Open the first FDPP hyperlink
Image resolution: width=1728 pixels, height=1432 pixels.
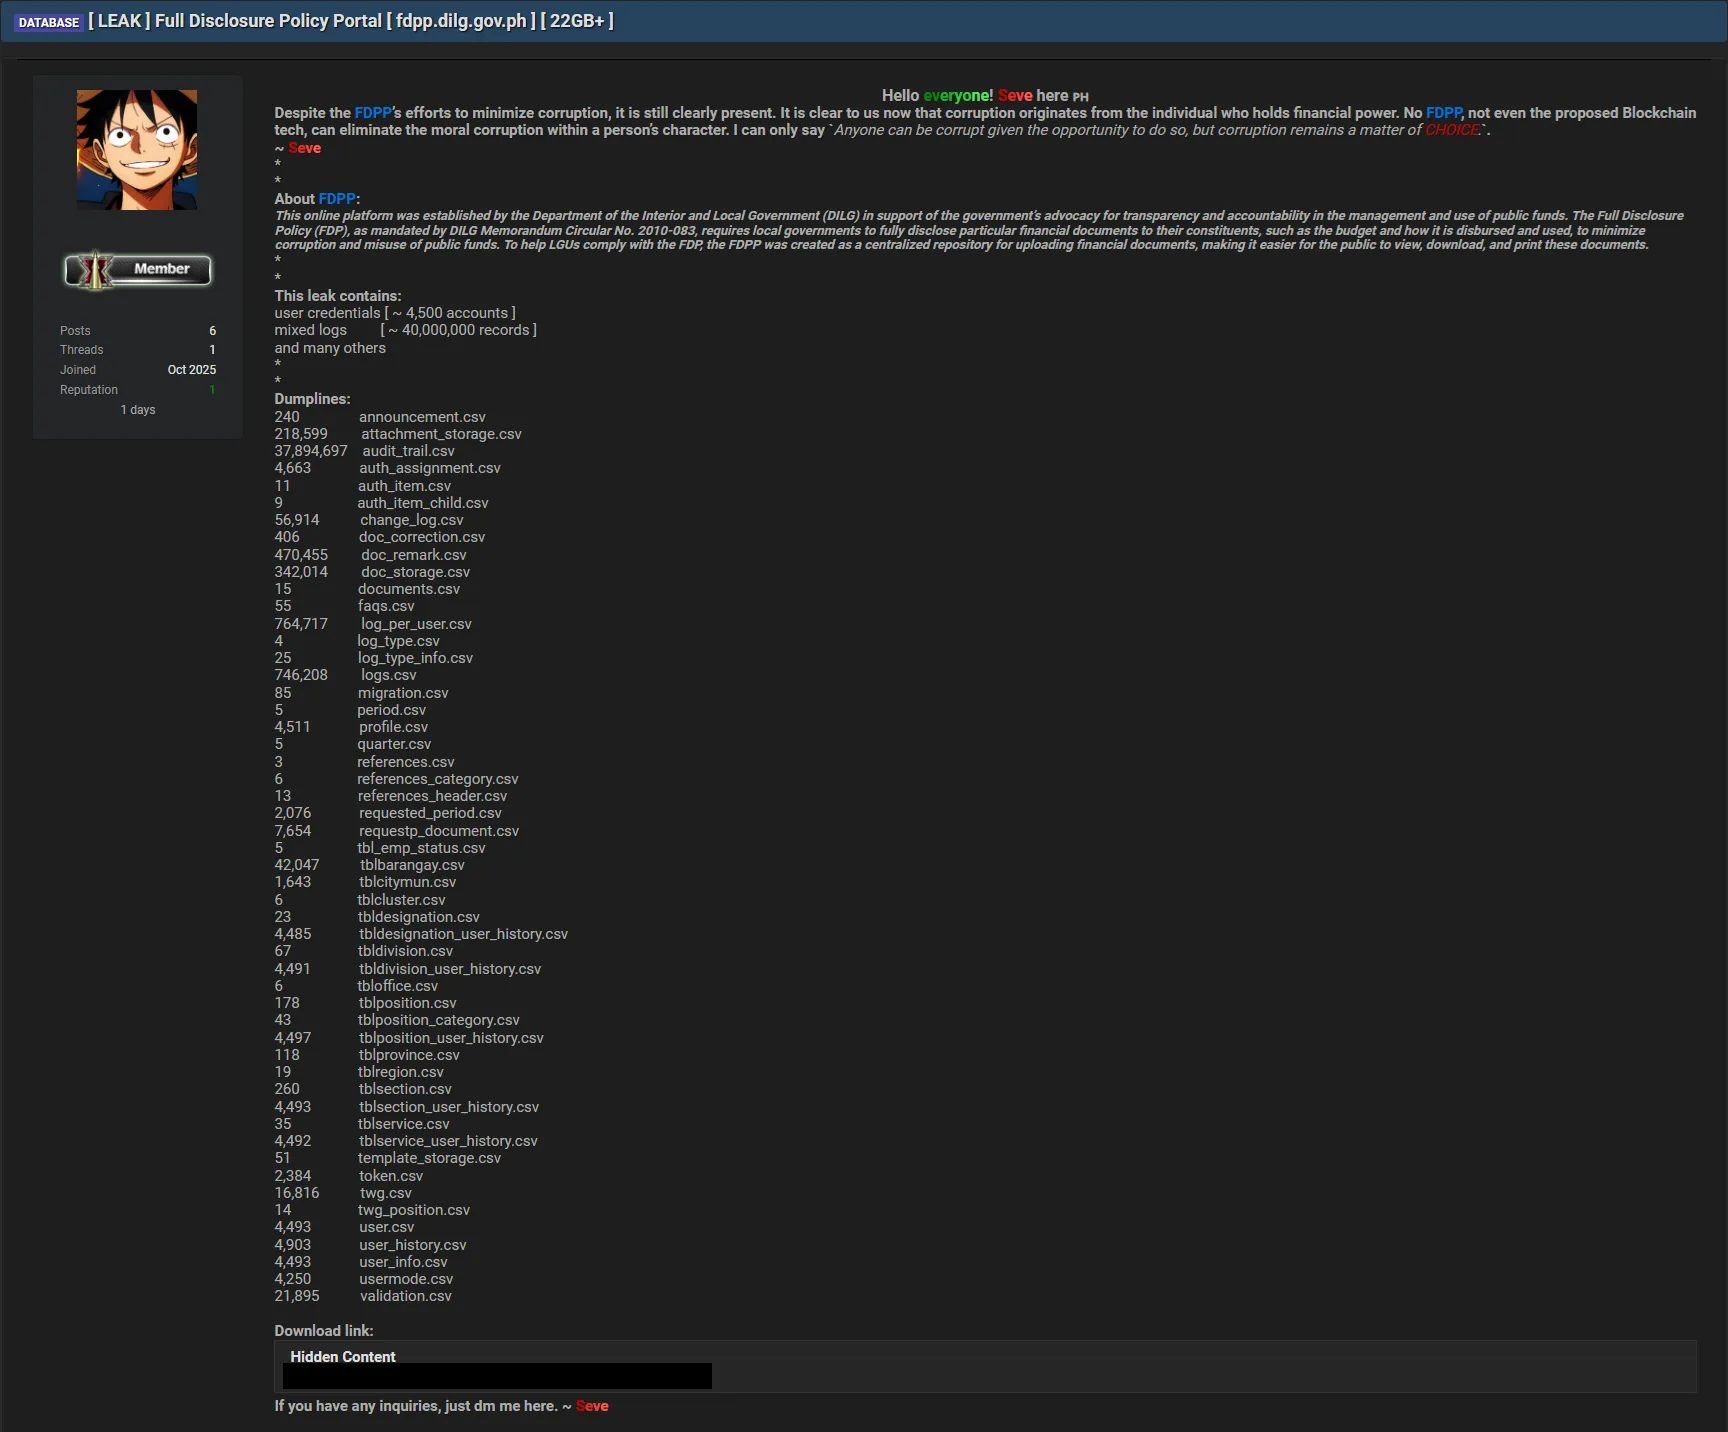(372, 113)
